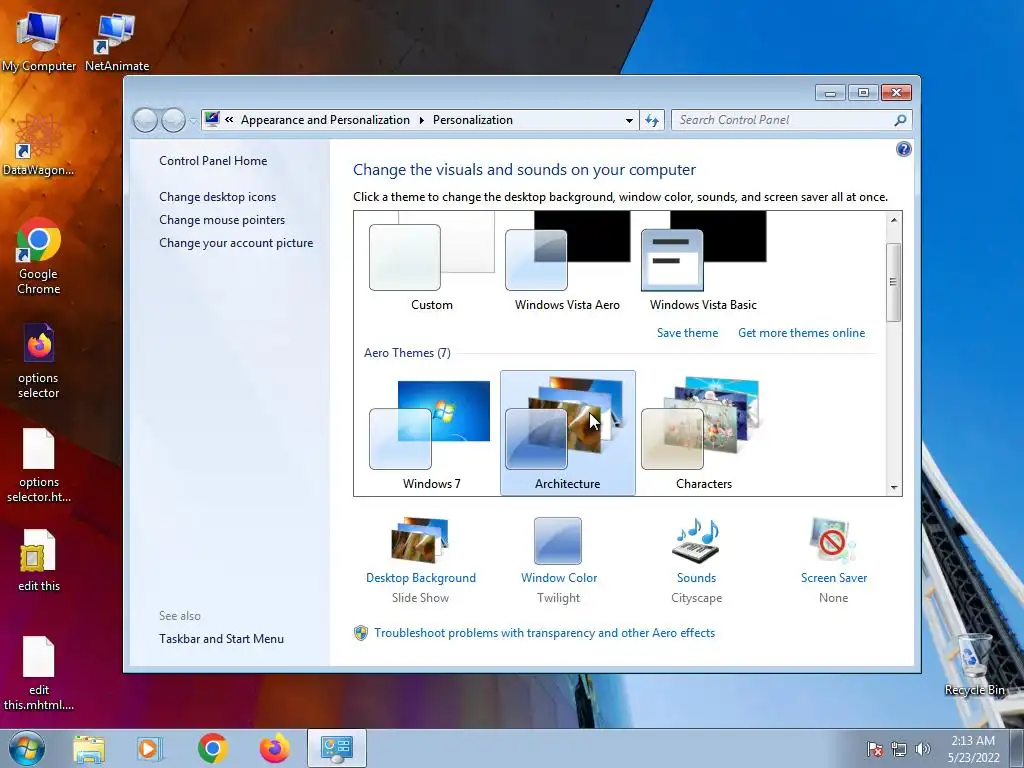Screen dimensions: 1024x768
Task: Click Appearance and Personalization in breadcrumb
Action: pyautogui.click(x=325, y=120)
